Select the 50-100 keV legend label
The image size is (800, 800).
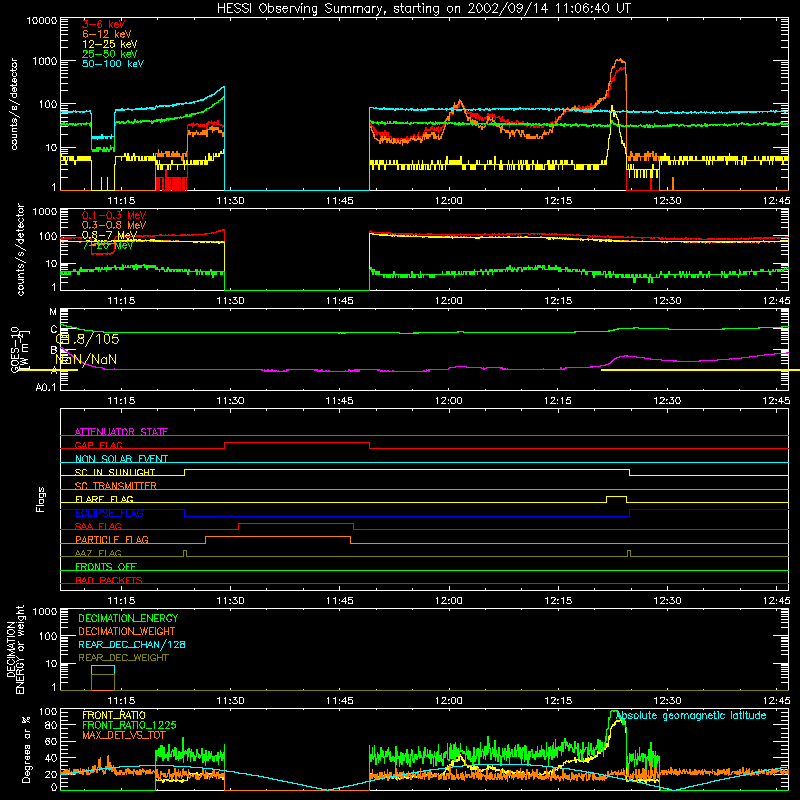113,64
